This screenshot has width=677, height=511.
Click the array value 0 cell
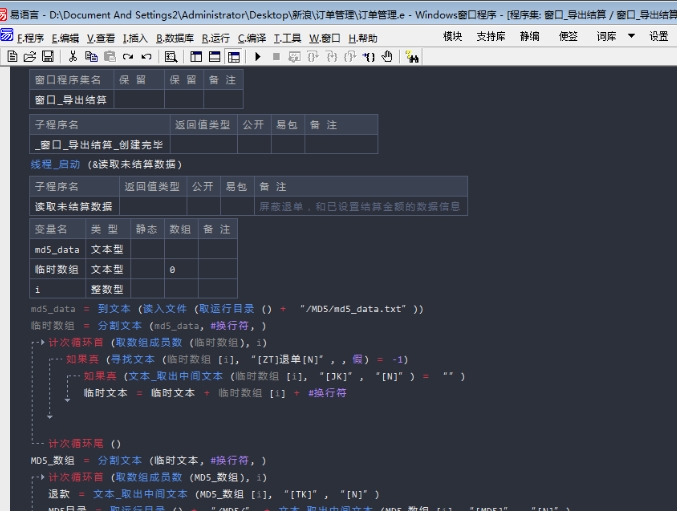point(181,269)
